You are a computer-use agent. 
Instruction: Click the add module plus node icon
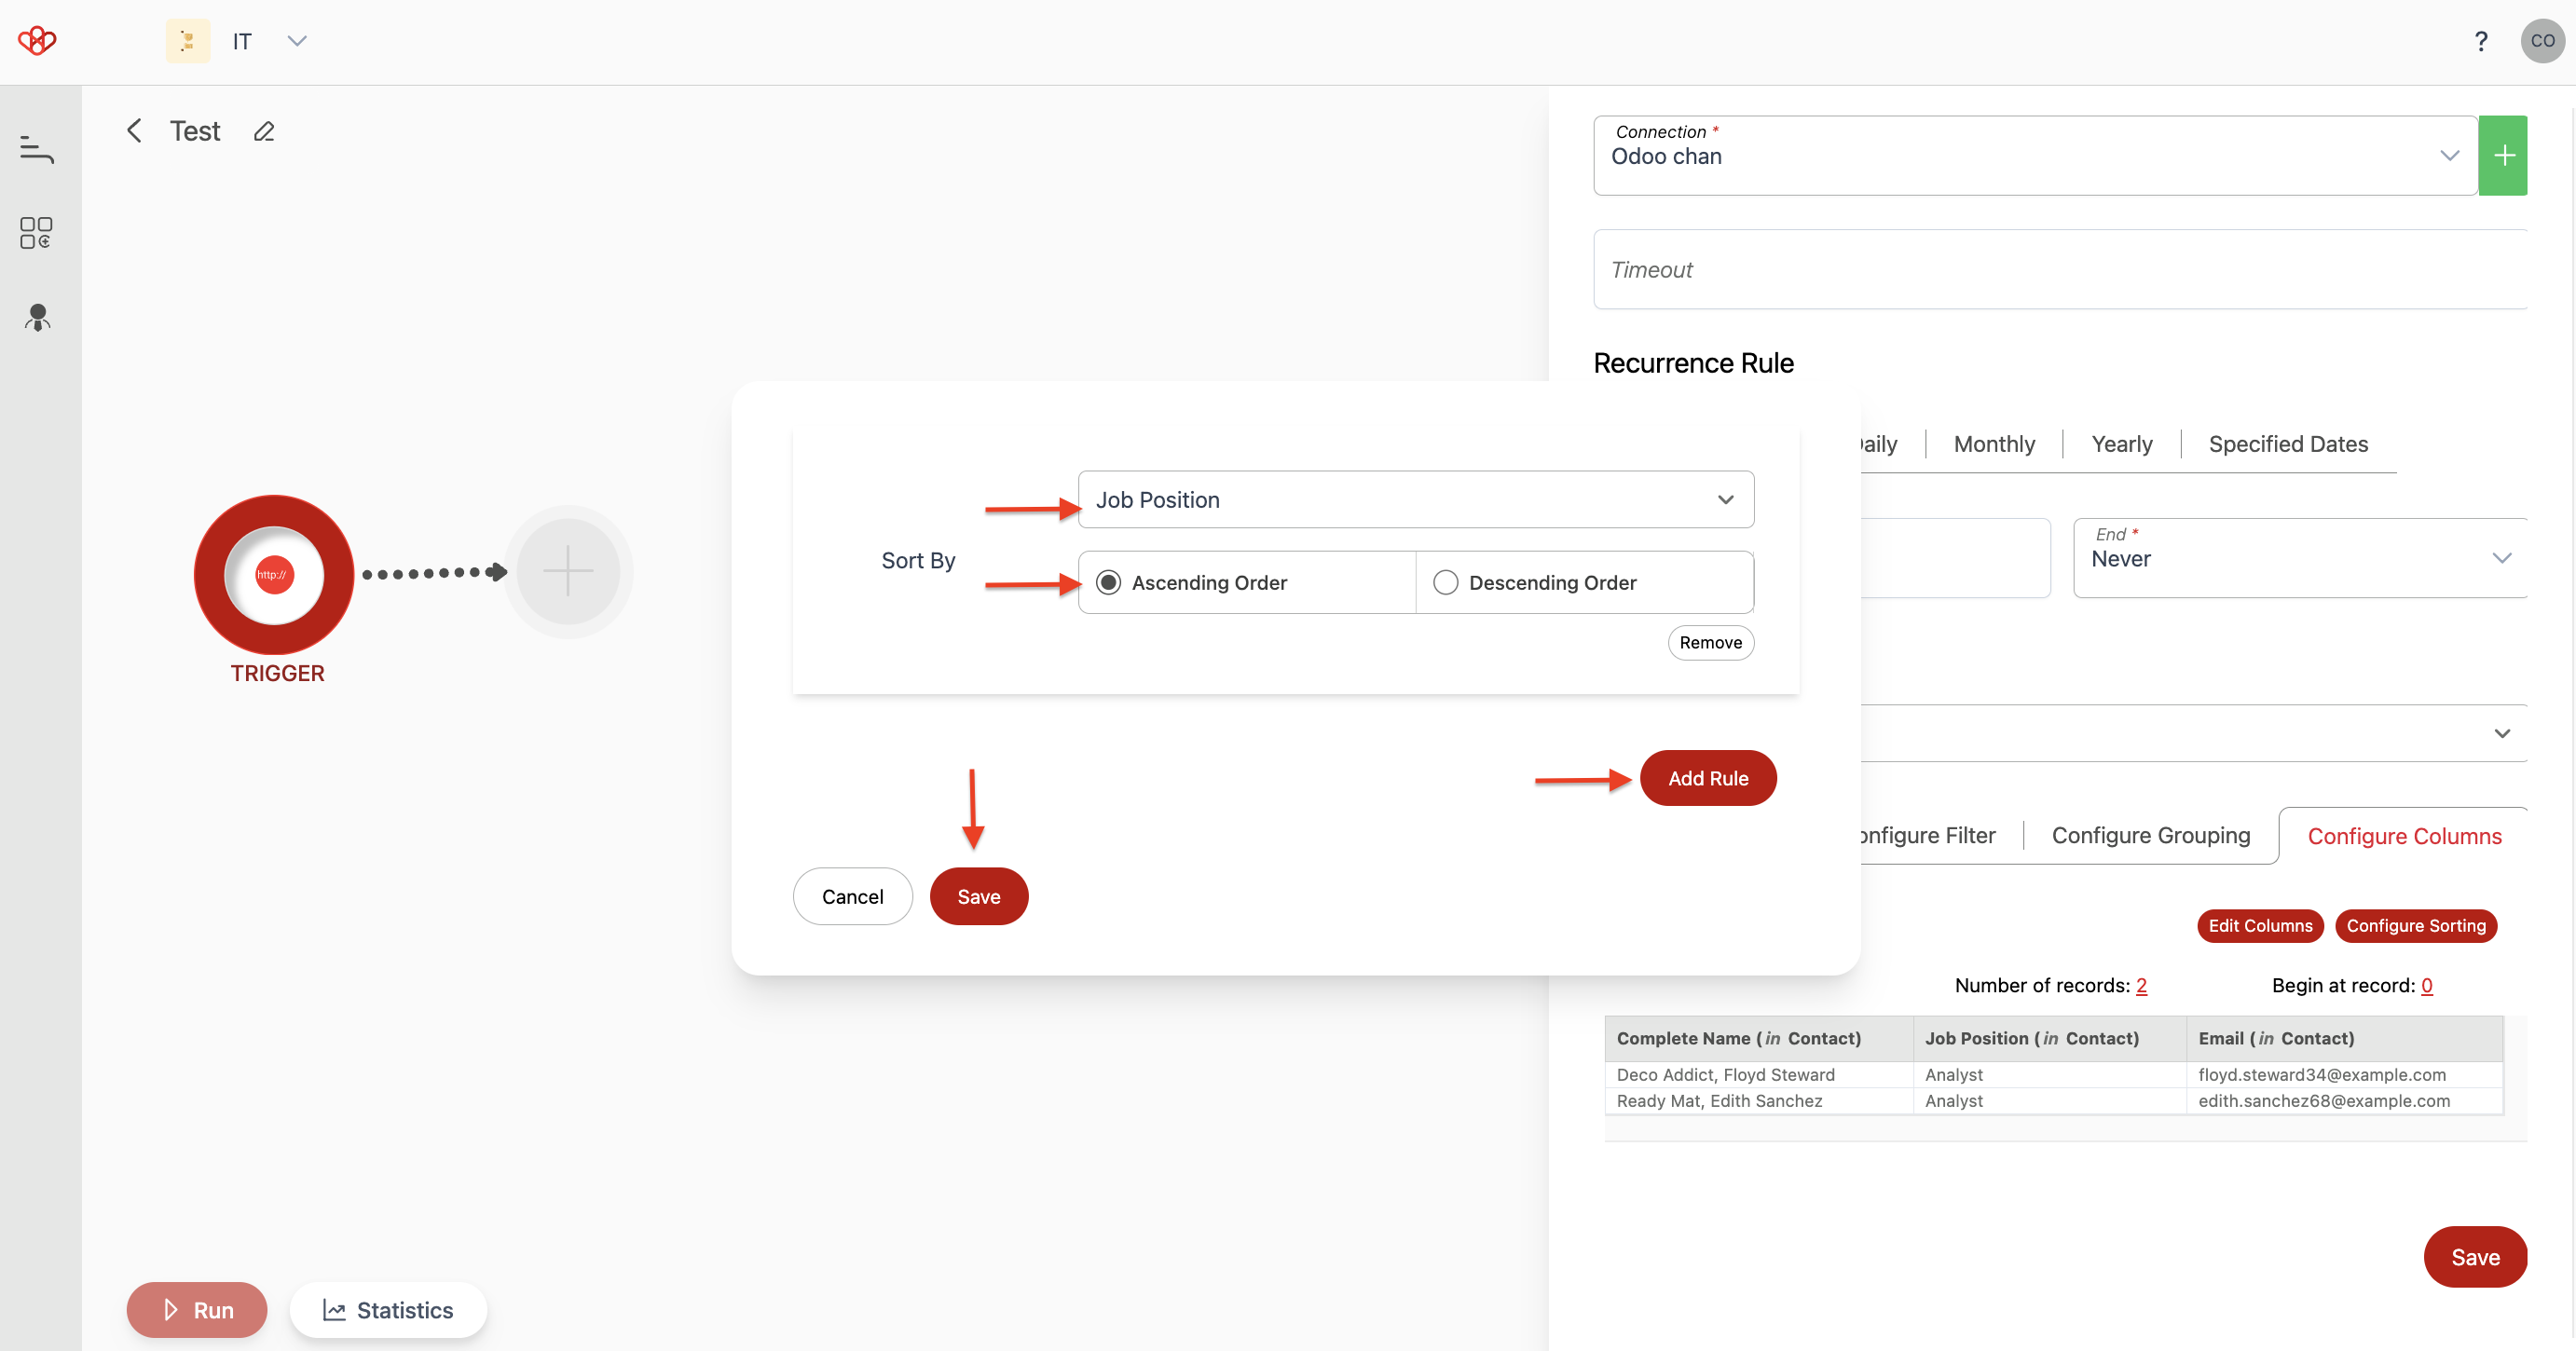(x=569, y=571)
